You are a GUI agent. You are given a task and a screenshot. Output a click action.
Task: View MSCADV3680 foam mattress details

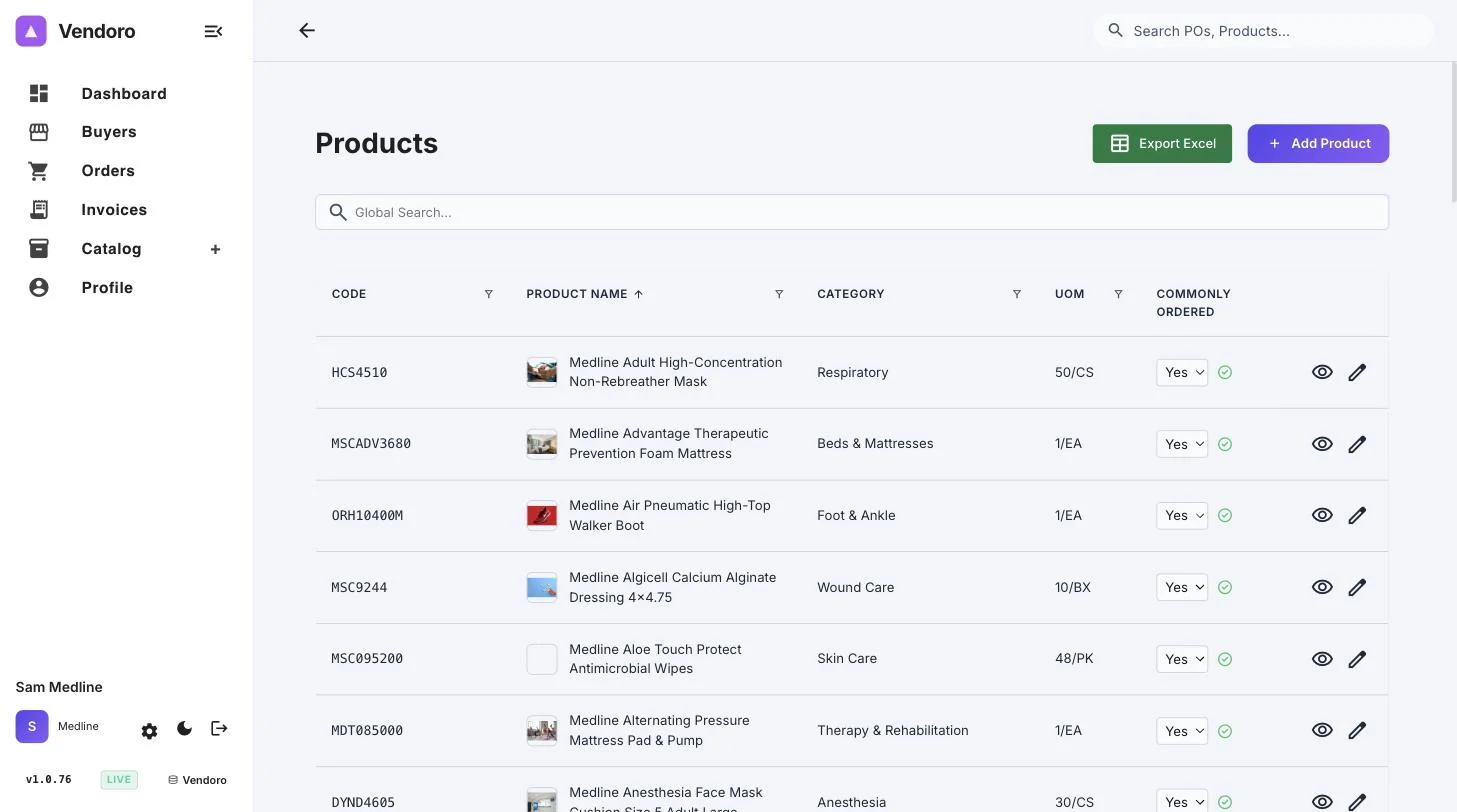pos(1322,444)
